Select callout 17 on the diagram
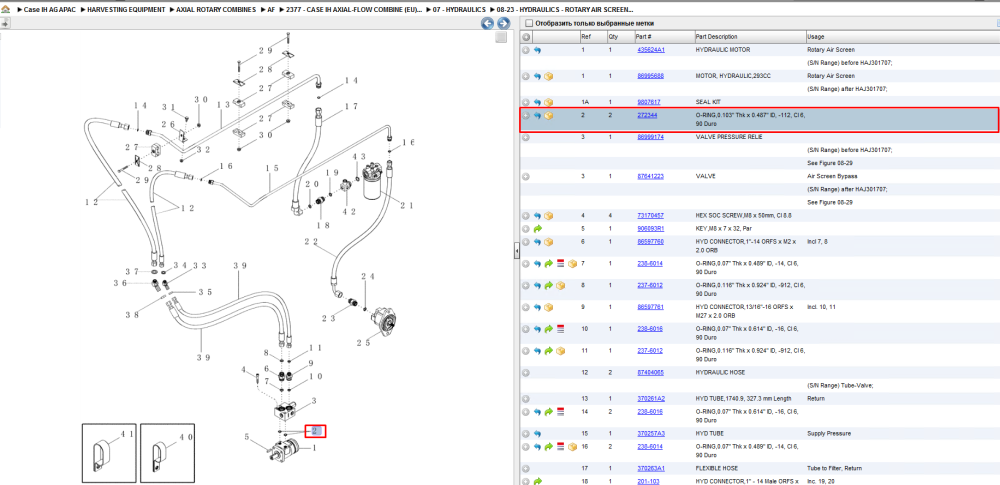This screenshot has width=1000, height=485. pyautogui.click(x=351, y=106)
